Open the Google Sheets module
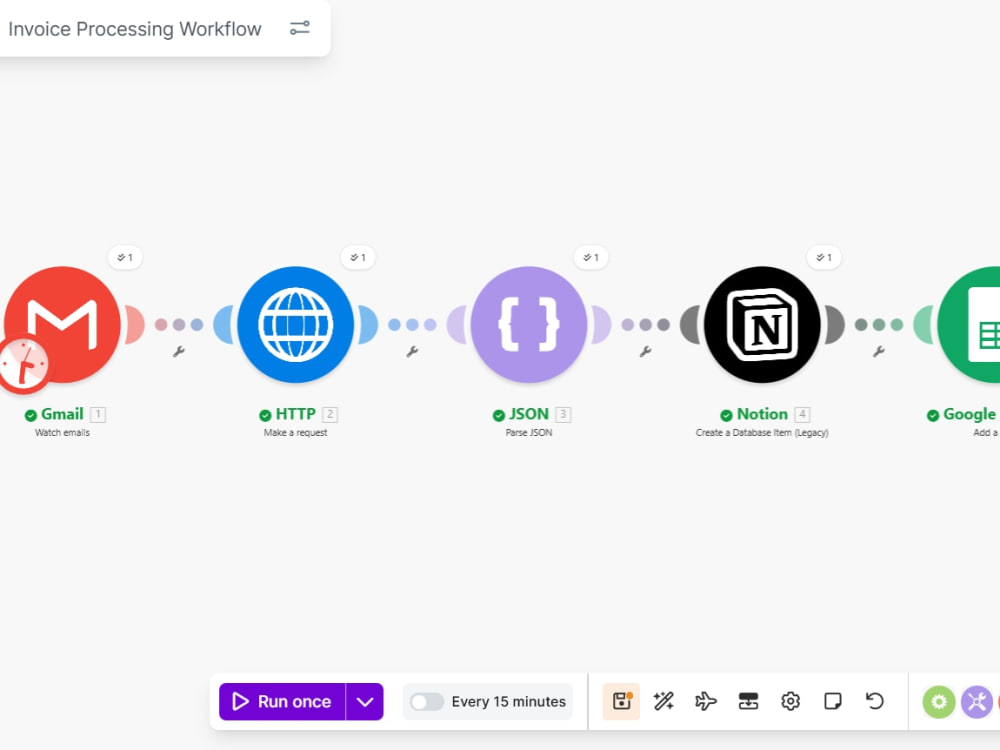Image resolution: width=1000 pixels, height=750 pixels. (969, 325)
